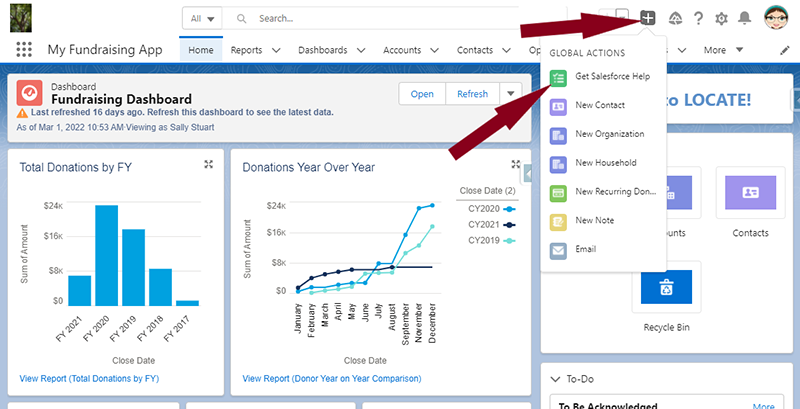Screen dimensions: 800x409
Task: Open the Global Actions plus icon
Action: coord(647,18)
